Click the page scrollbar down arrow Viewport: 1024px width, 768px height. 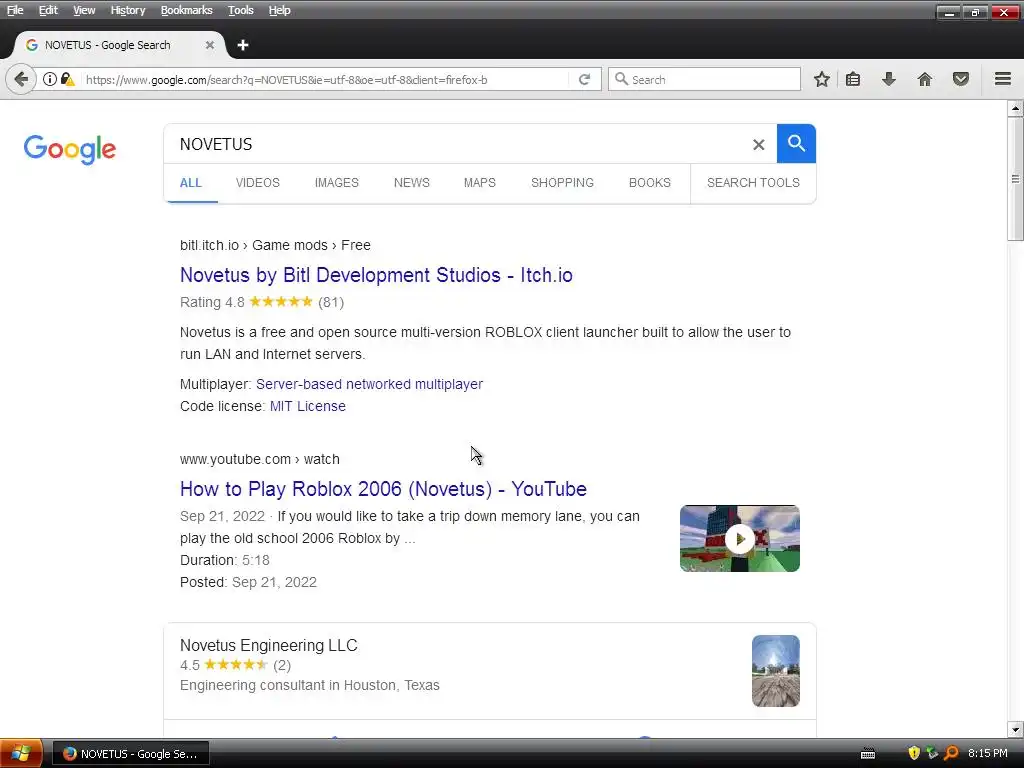[x=1015, y=729]
